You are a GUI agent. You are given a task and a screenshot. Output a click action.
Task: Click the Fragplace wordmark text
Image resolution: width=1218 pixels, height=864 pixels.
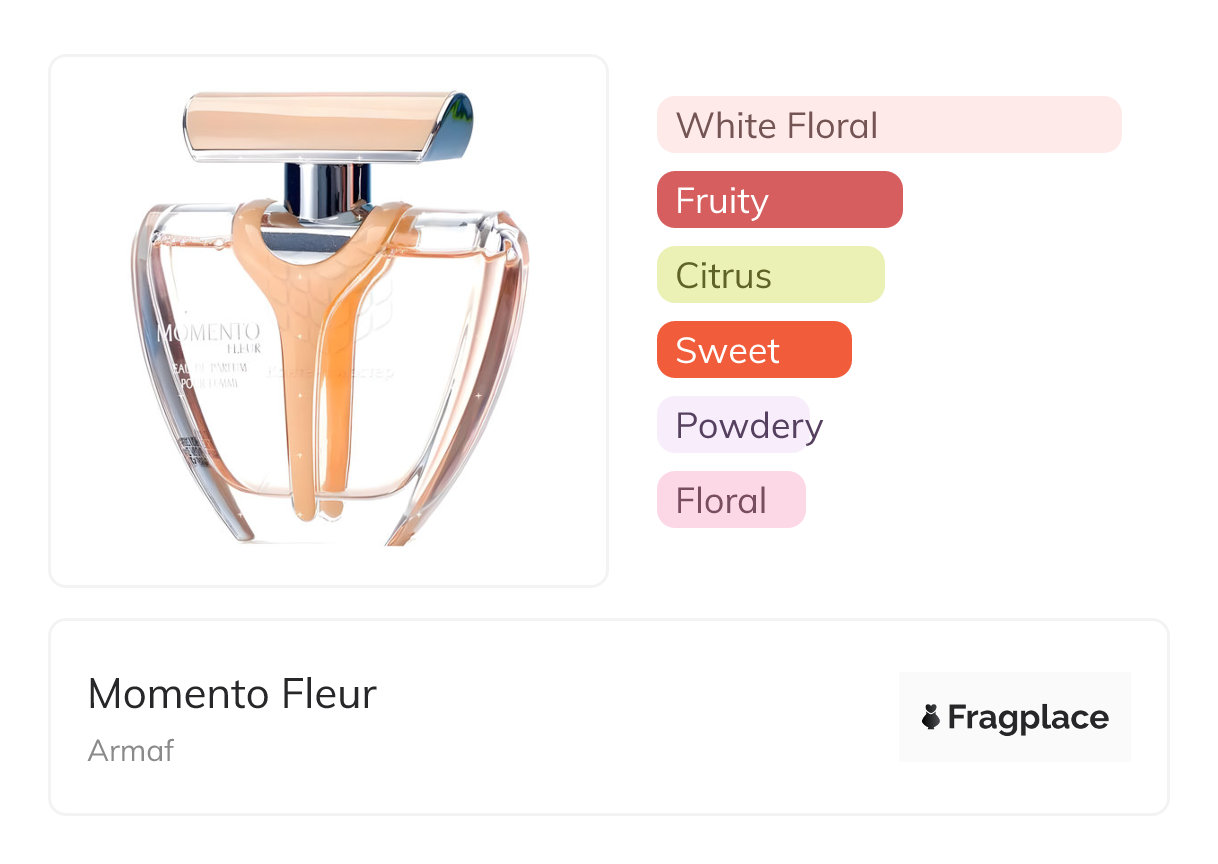click(x=1028, y=717)
